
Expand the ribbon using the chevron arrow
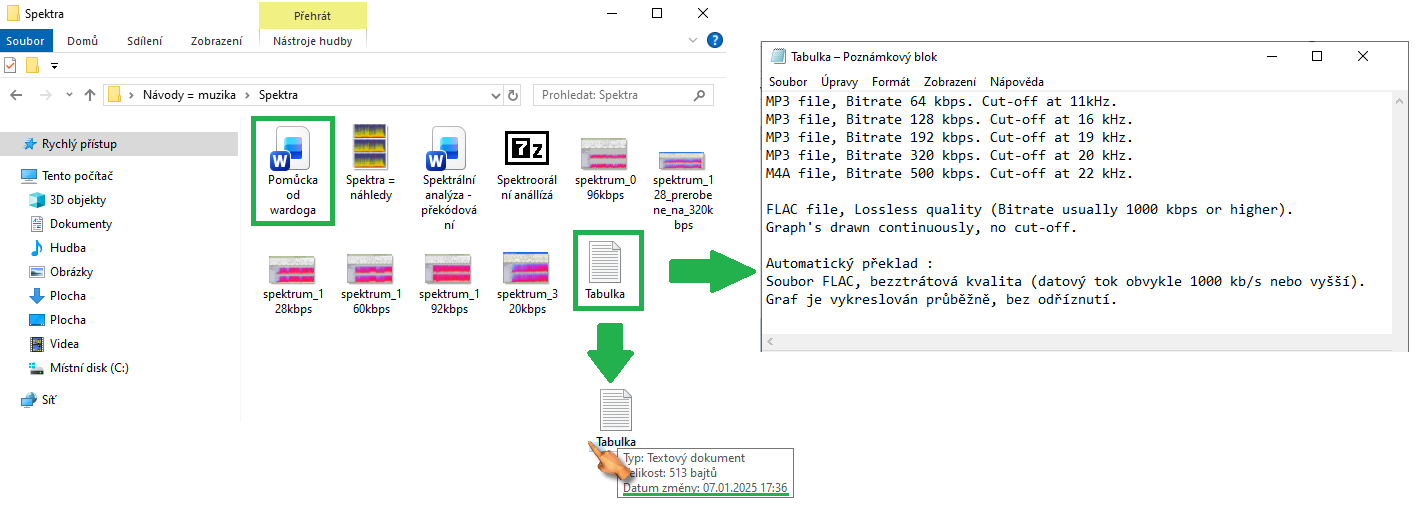(x=694, y=41)
